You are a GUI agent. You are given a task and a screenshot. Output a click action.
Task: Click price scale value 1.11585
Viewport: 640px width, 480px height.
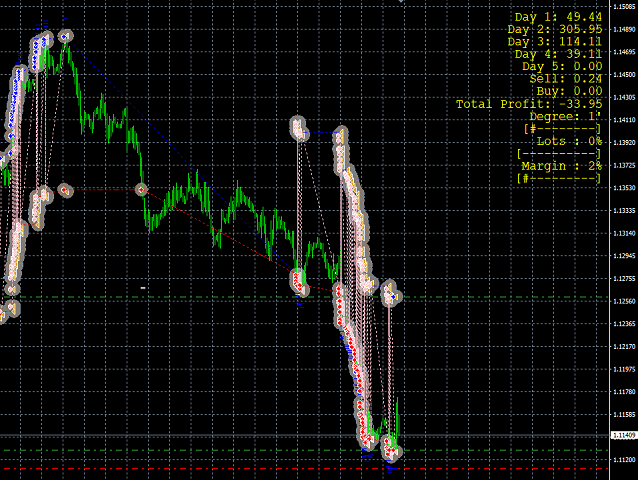click(624, 414)
